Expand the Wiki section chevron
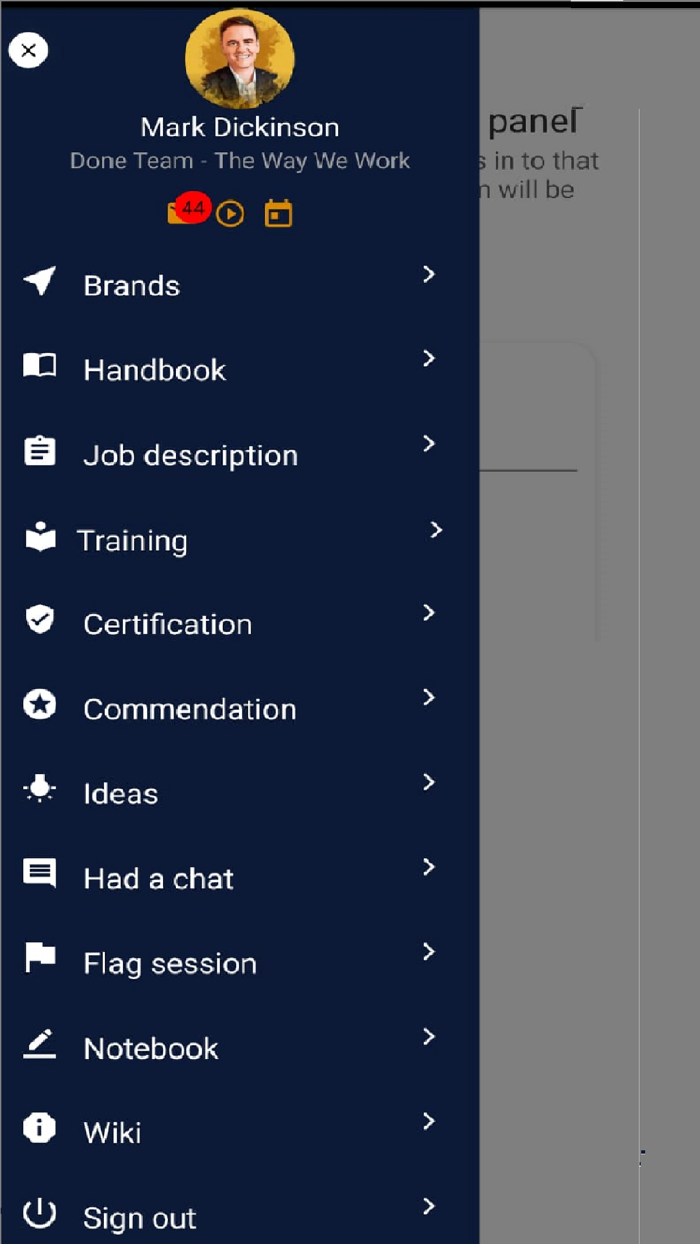This screenshot has width=700, height=1244. click(429, 1121)
